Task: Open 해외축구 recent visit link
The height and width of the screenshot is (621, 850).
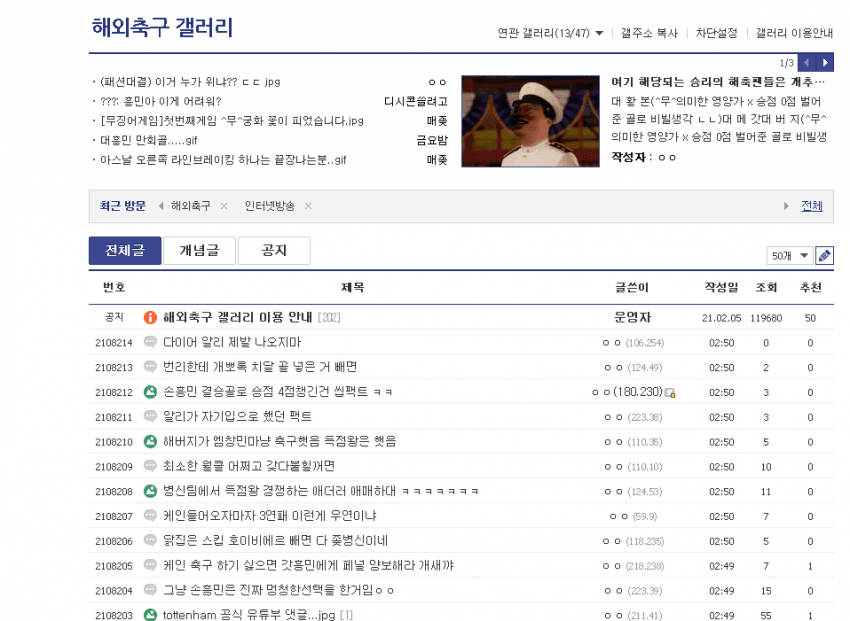Action: (190, 206)
